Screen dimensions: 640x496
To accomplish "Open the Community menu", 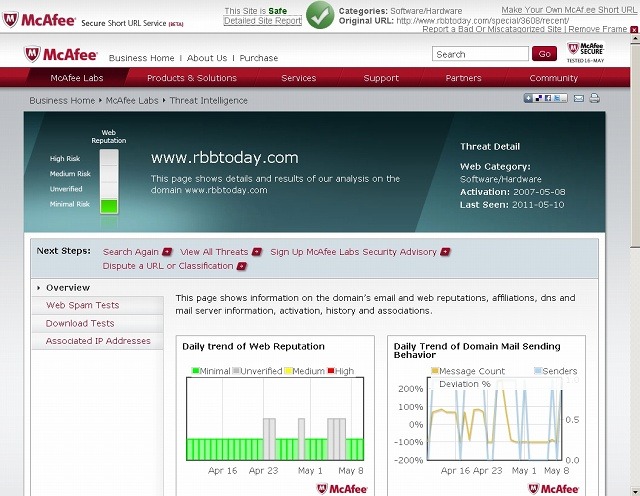I will click(553, 78).
